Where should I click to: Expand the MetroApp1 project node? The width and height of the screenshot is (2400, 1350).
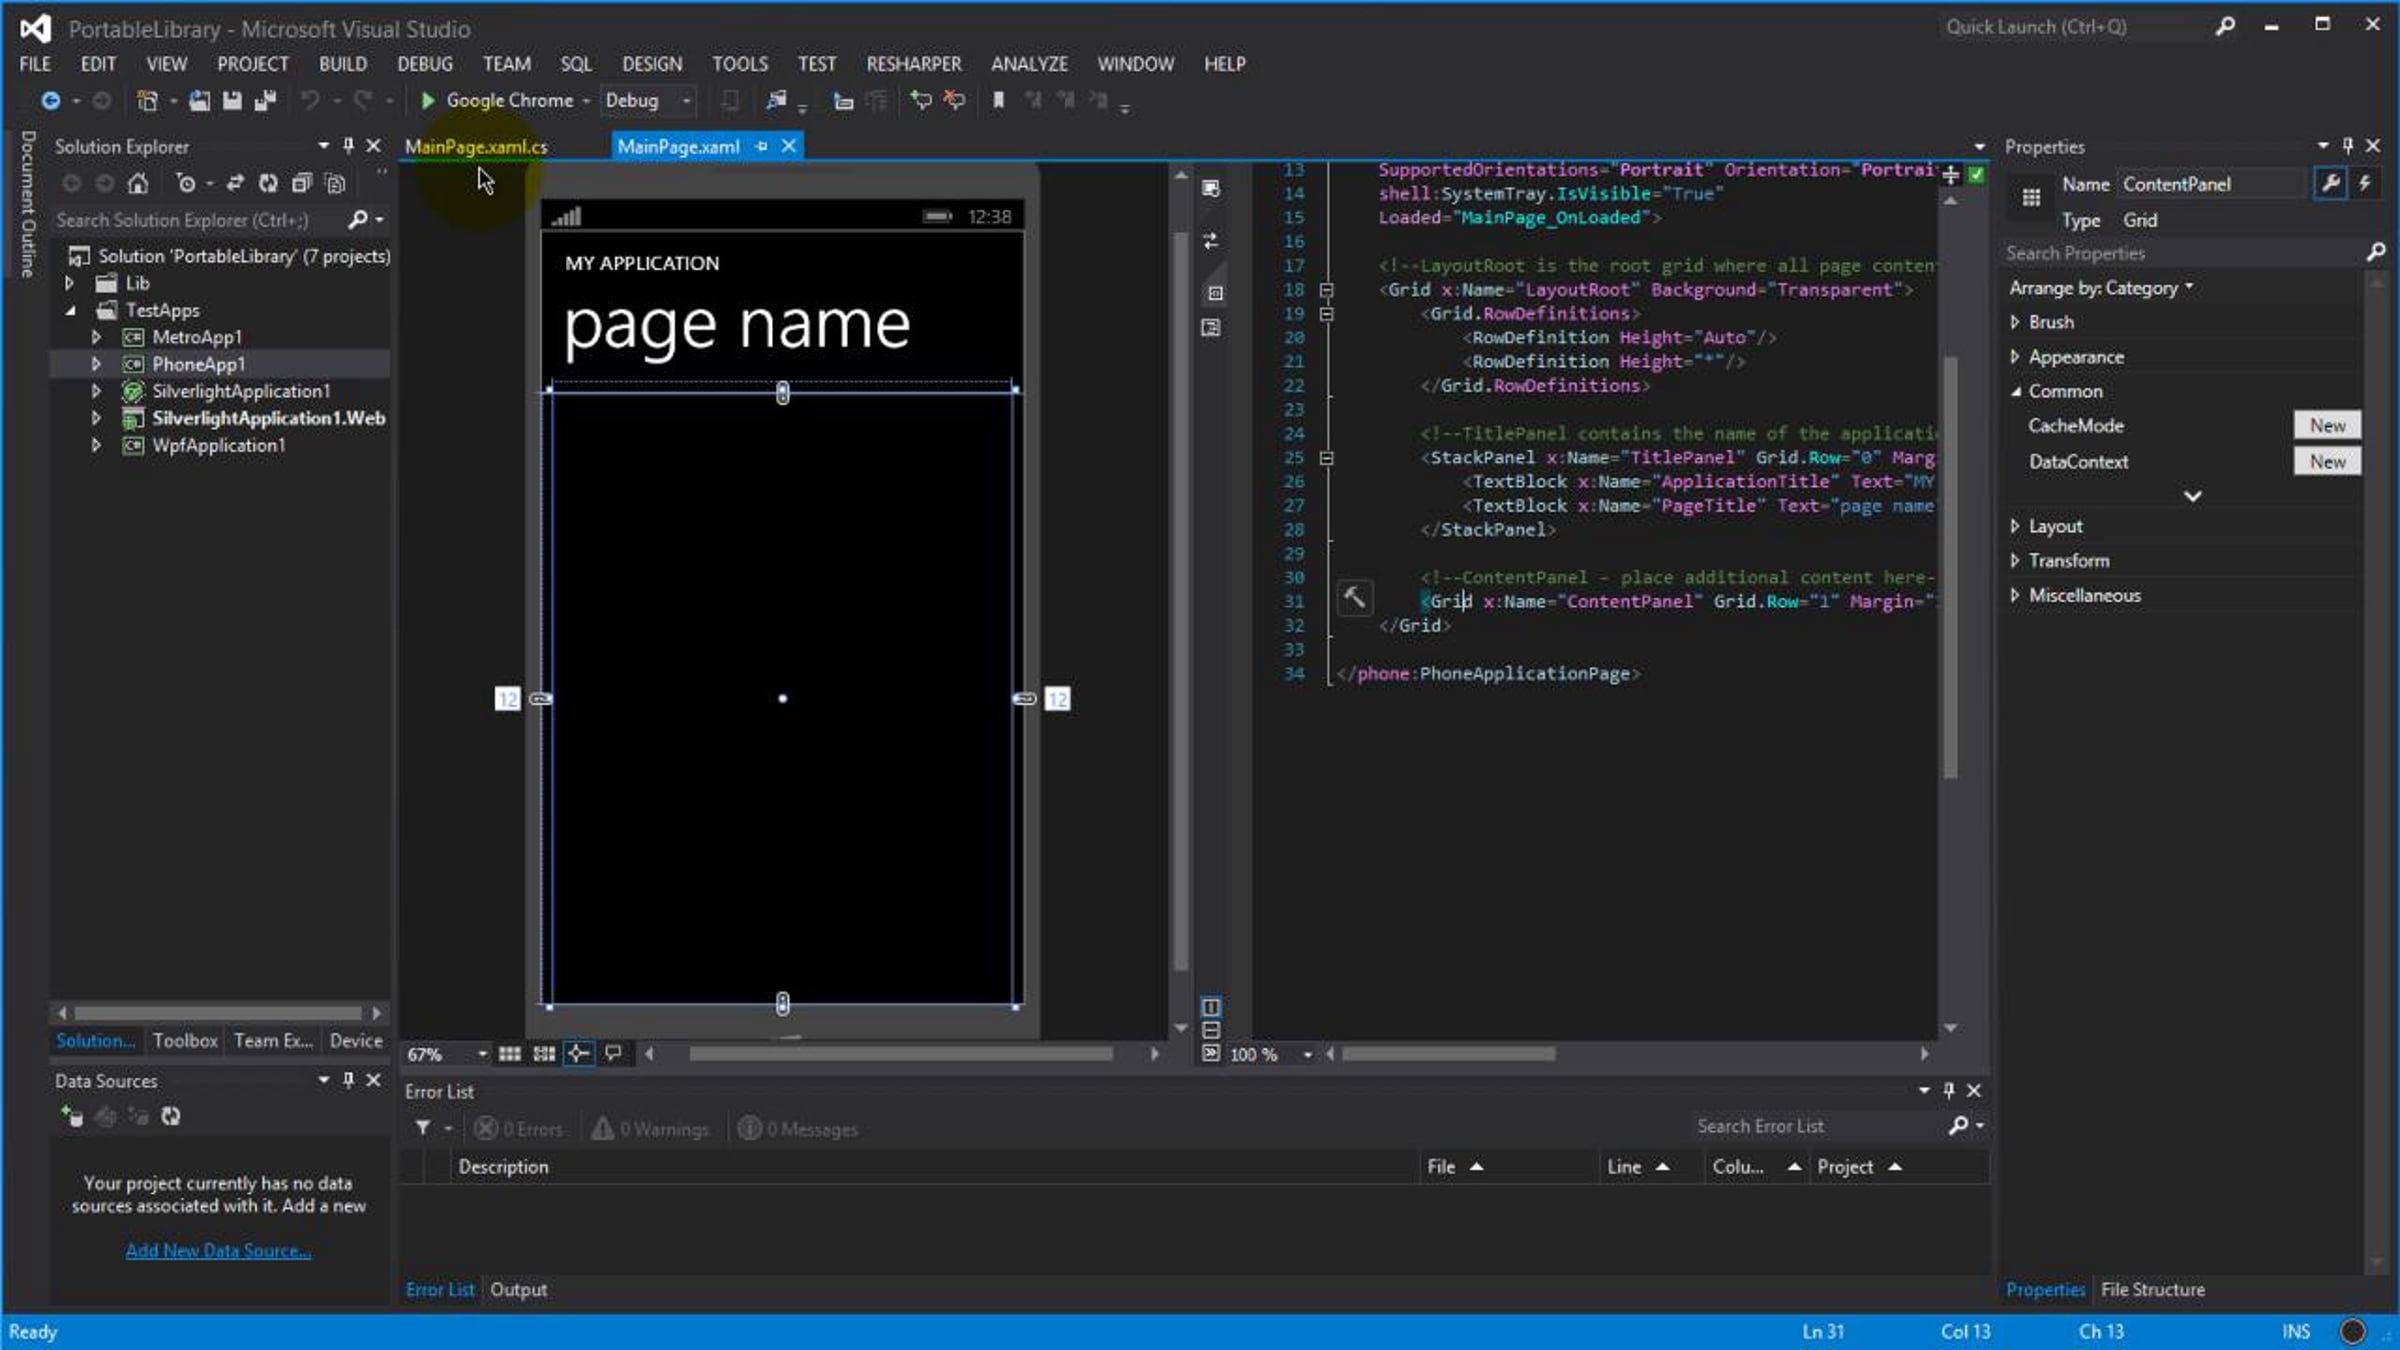96,337
